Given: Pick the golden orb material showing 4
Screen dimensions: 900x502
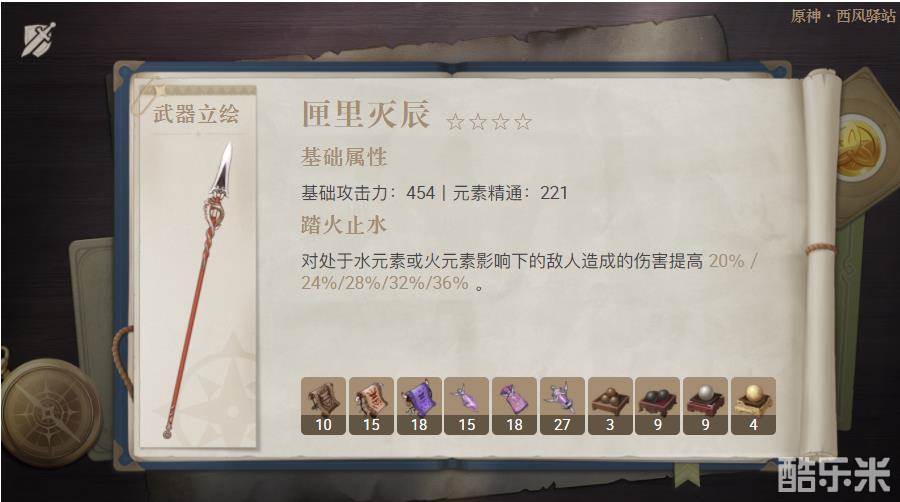Looking at the screenshot, I should point(753,406).
